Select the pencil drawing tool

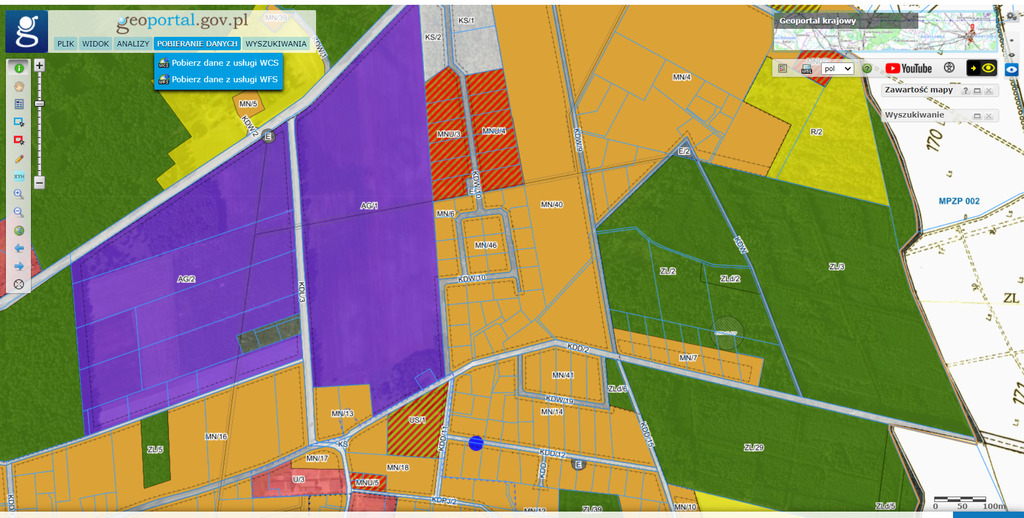(x=19, y=159)
